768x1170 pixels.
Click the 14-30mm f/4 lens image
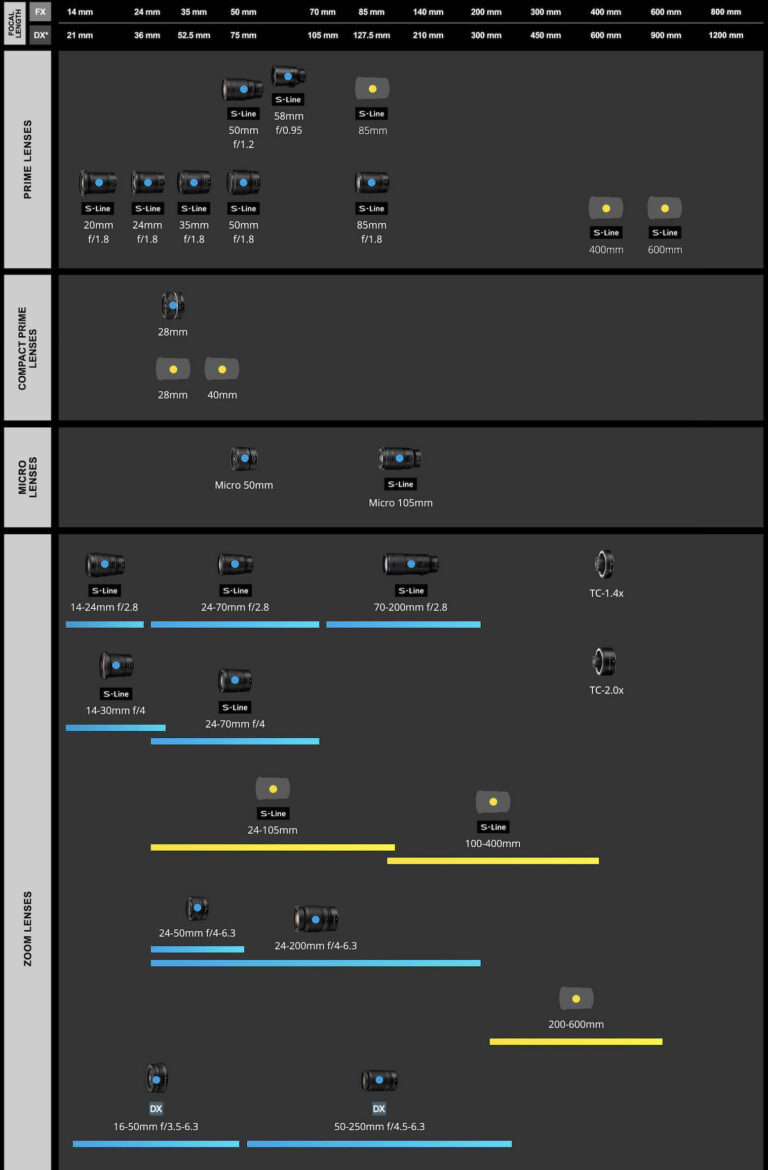click(x=116, y=665)
